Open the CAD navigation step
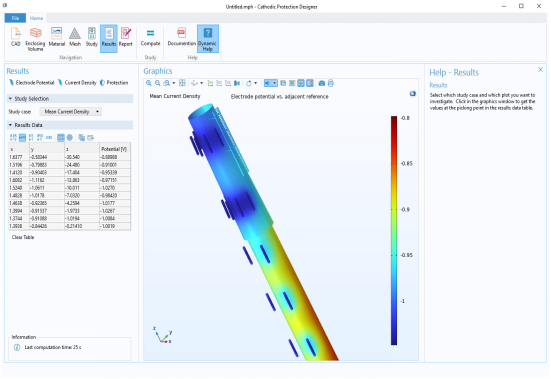551x379 pixels. pos(15,37)
